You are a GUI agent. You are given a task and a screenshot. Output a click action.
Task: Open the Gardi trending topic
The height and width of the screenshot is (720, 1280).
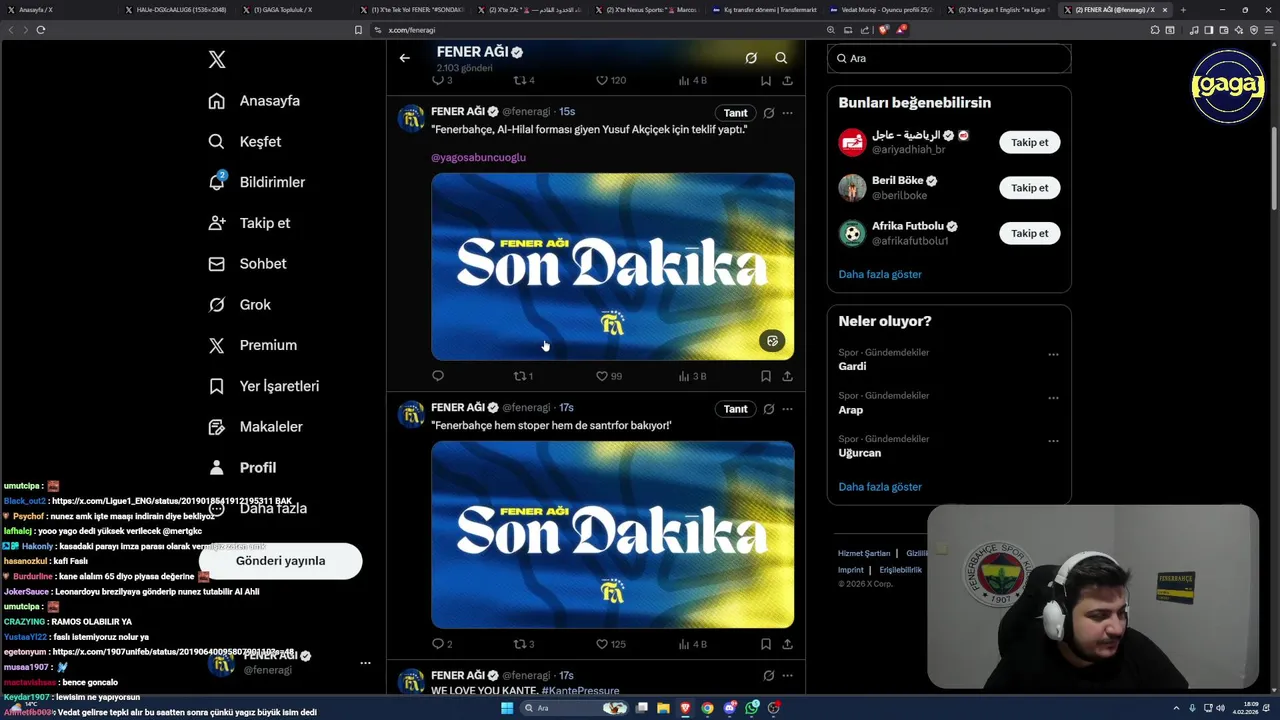pos(852,366)
